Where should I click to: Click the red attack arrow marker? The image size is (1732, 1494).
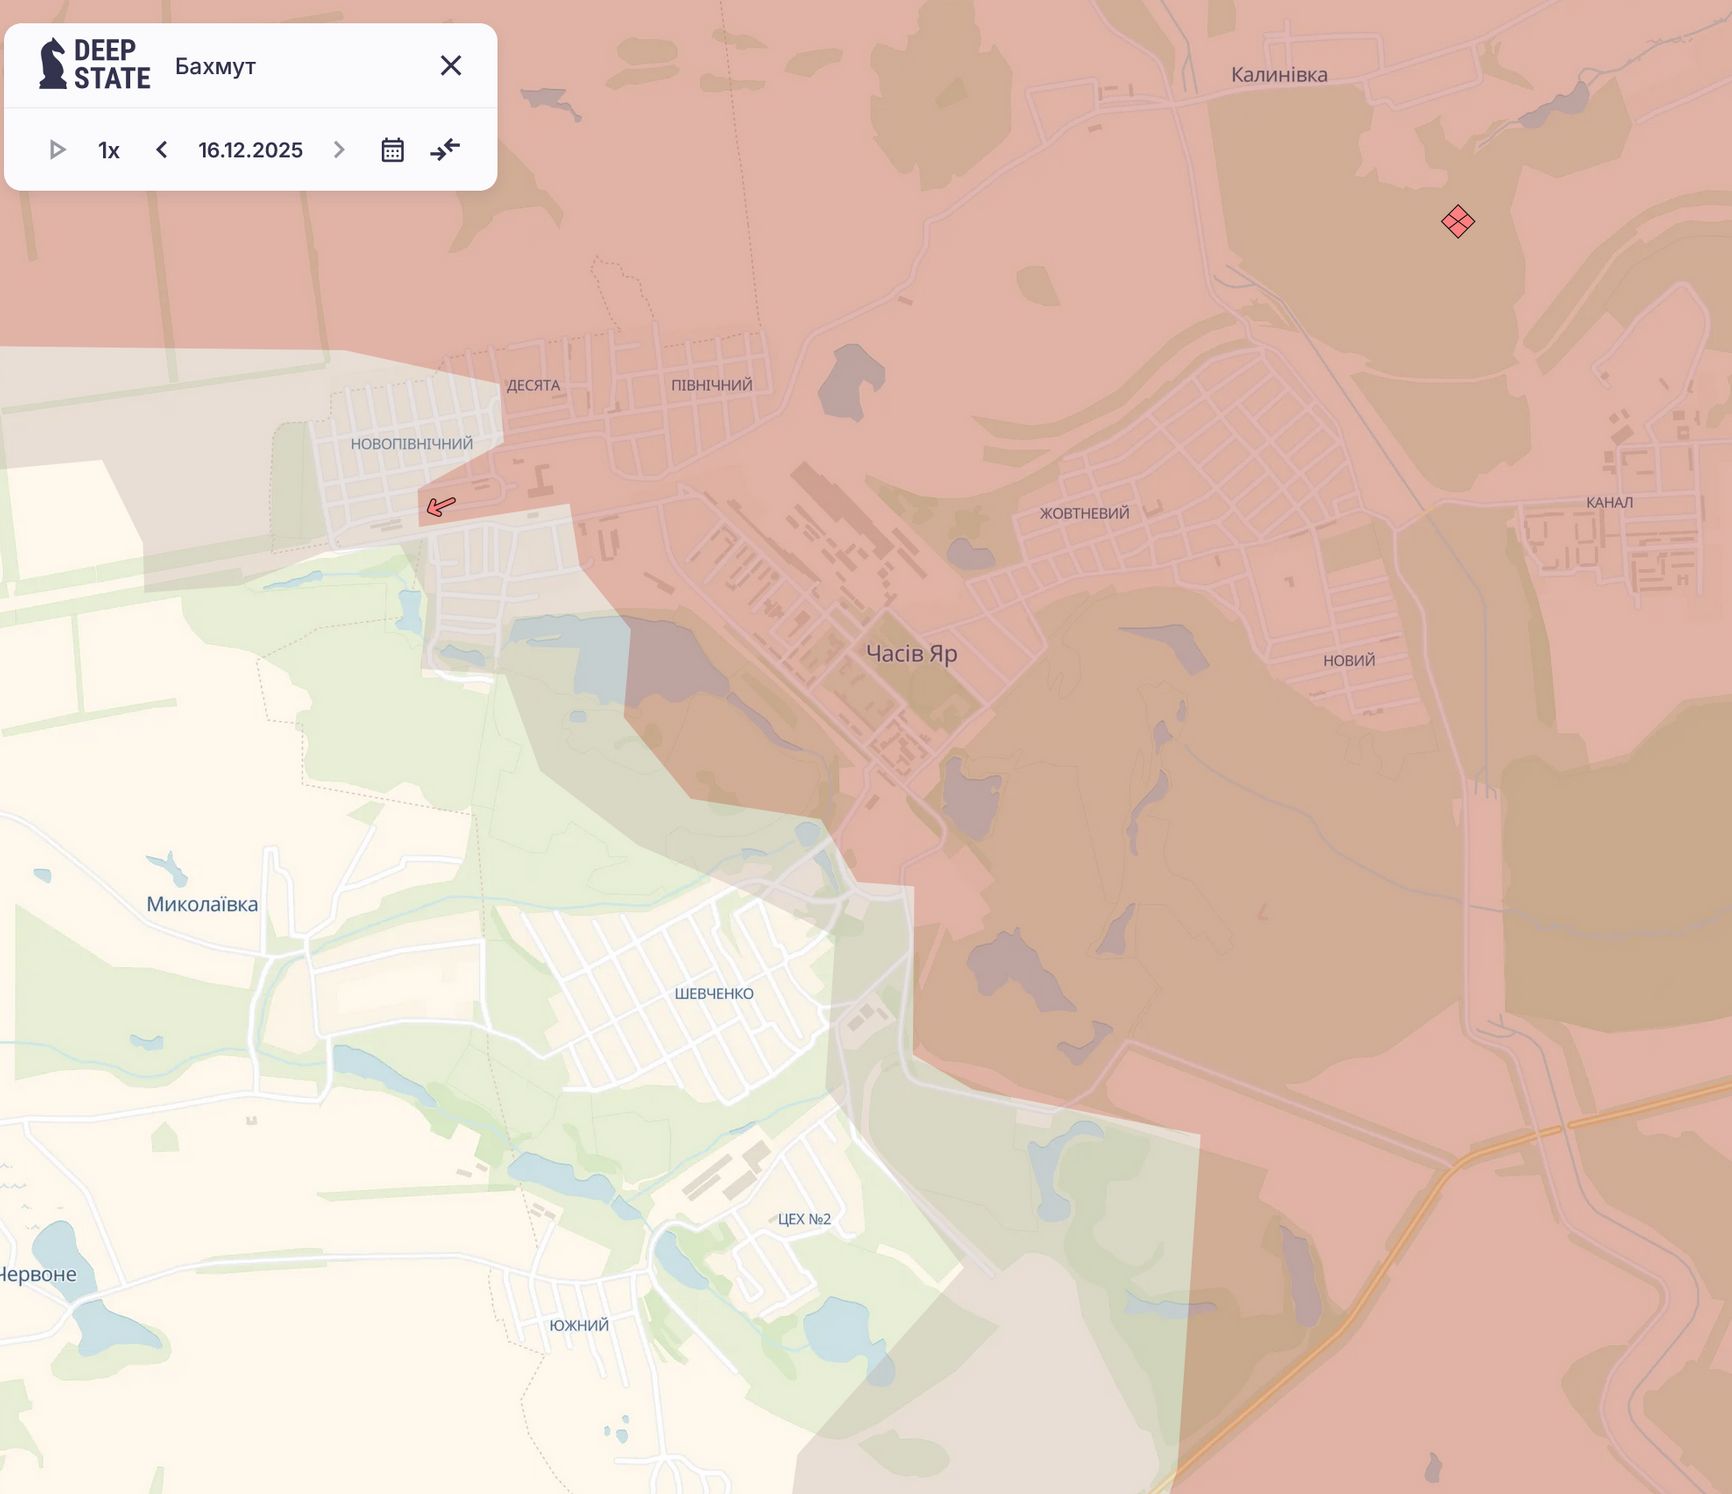441,506
